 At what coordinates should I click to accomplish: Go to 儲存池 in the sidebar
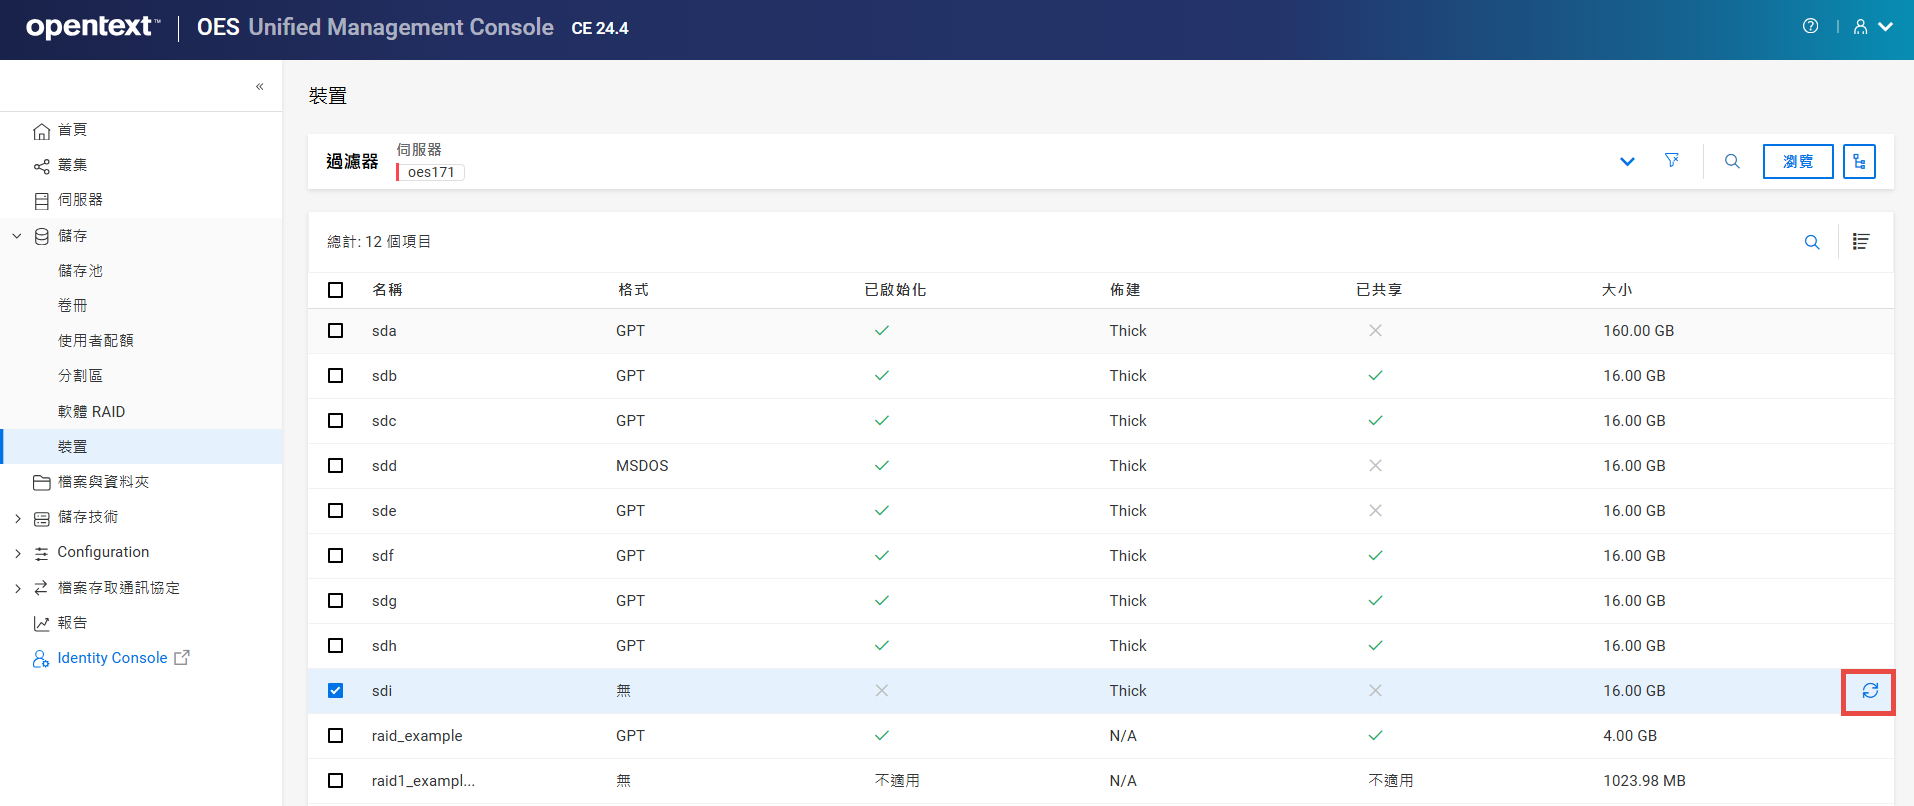coord(80,271)
